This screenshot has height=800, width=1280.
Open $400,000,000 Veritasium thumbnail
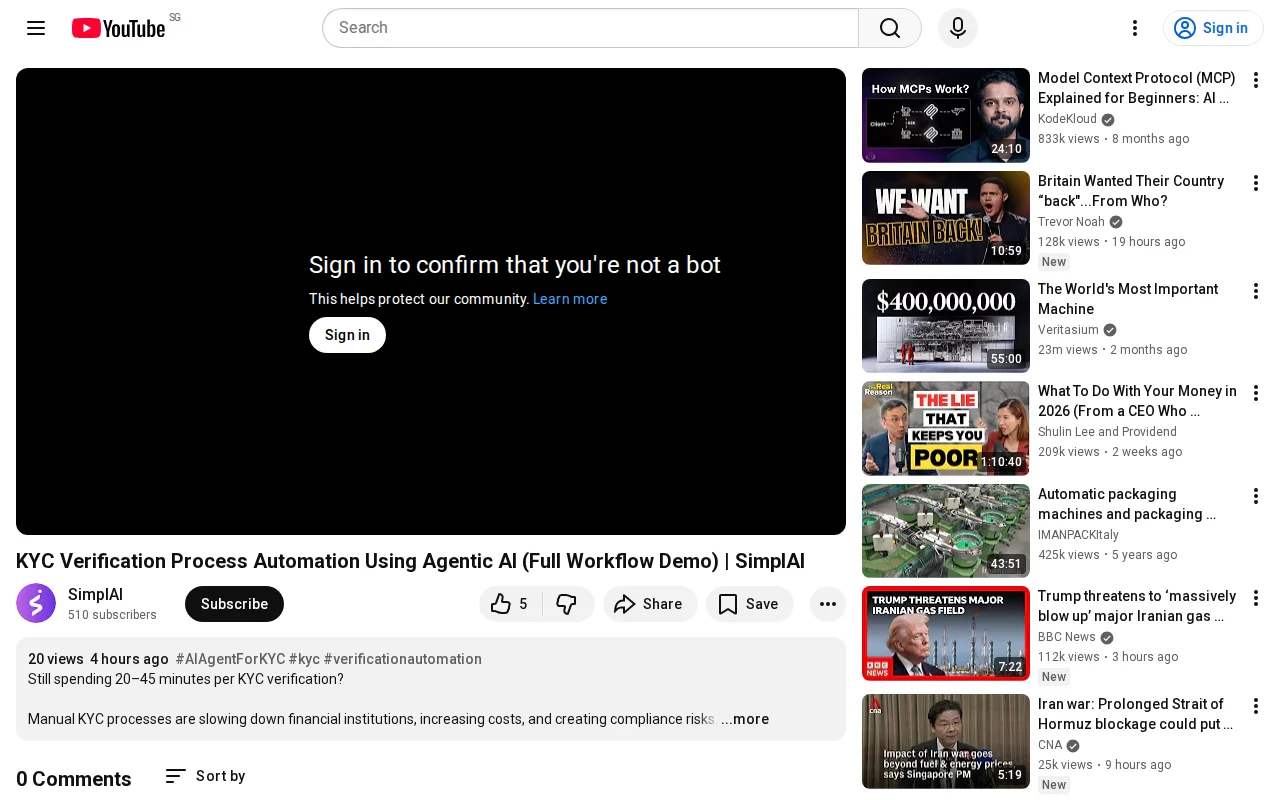[946, 326]
